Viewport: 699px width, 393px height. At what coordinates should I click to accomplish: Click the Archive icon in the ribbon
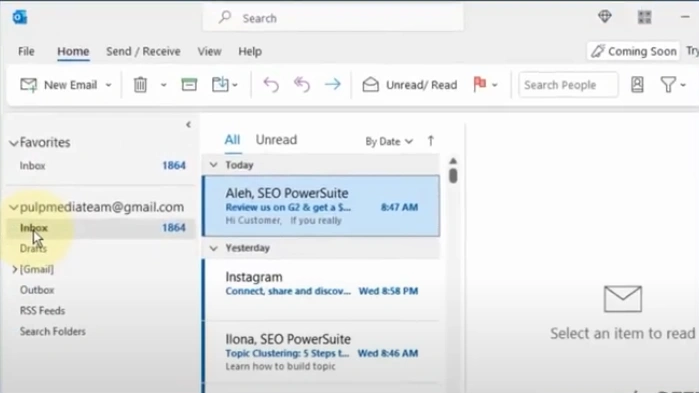point(189,84)
